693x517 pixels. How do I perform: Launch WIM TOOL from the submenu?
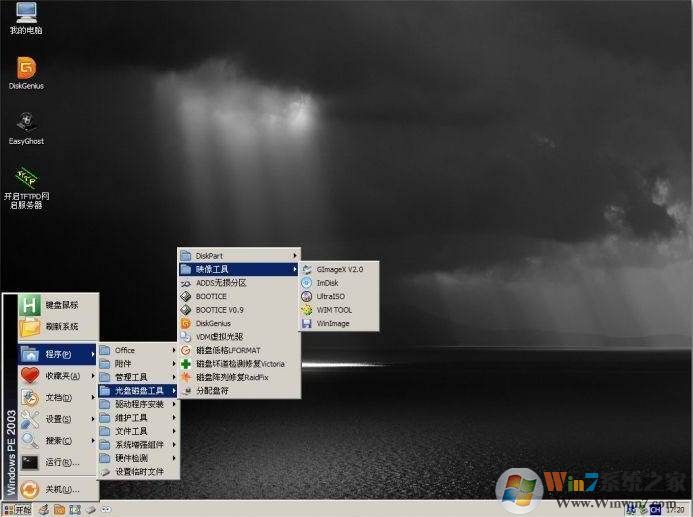339,310
